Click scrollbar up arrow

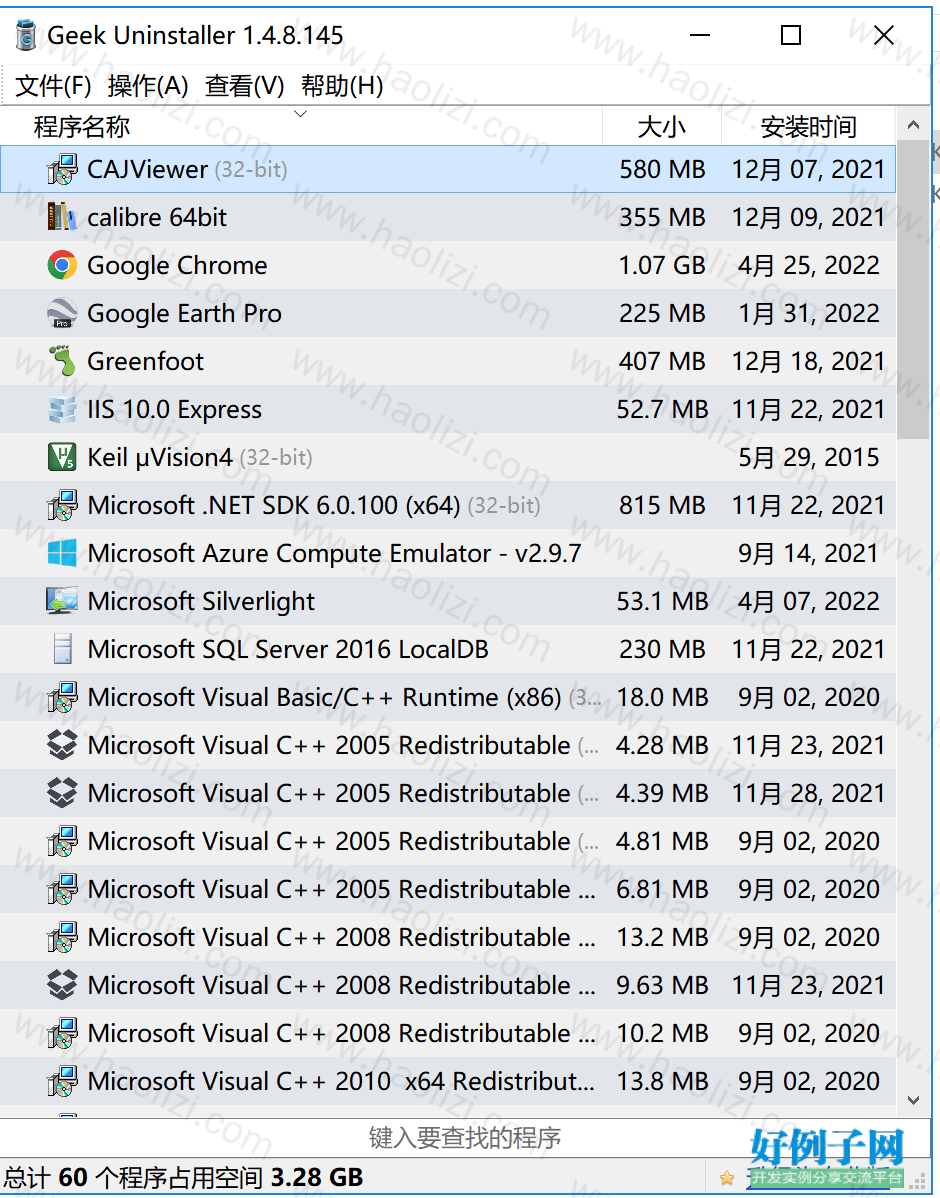913,125
